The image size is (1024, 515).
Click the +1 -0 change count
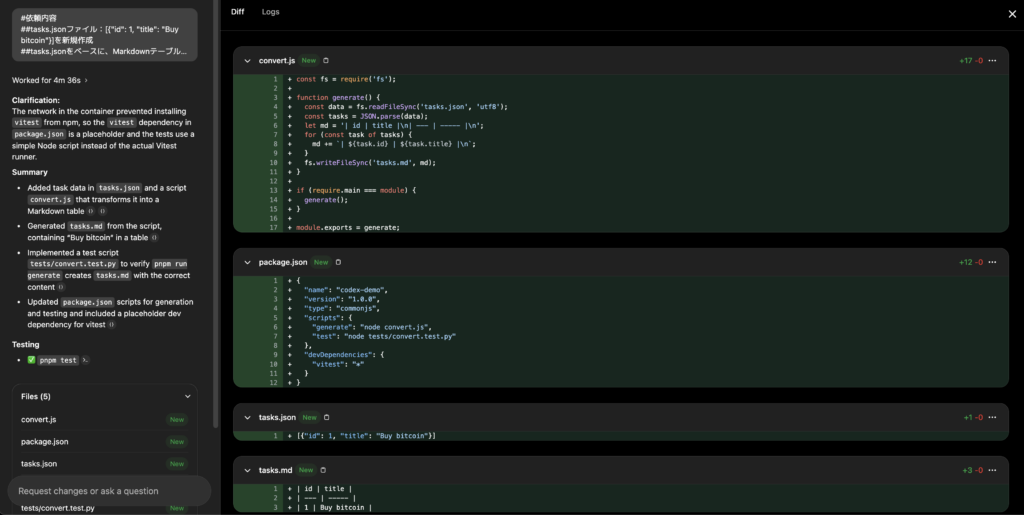coord(973,418)
